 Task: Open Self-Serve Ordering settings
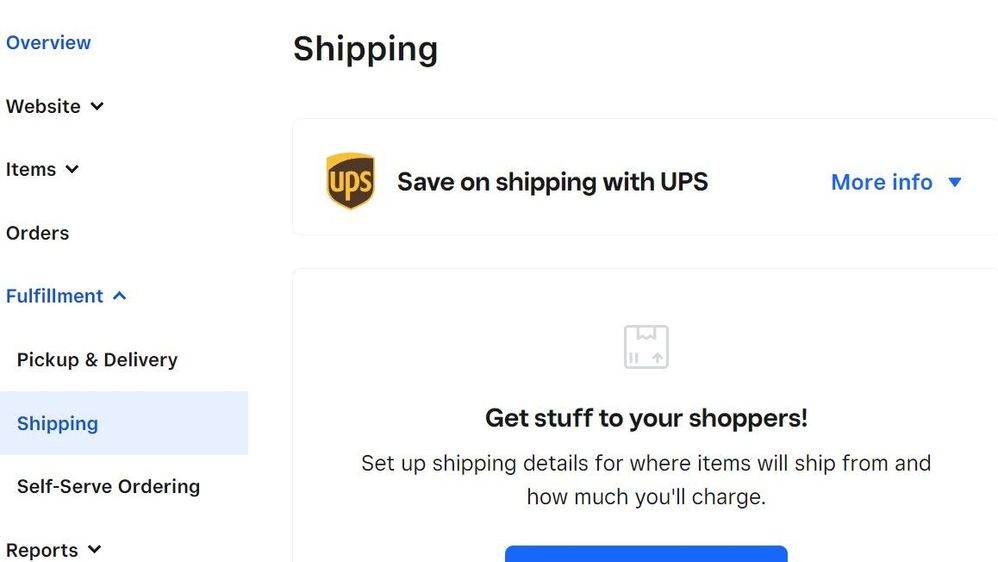pos(108,487)
